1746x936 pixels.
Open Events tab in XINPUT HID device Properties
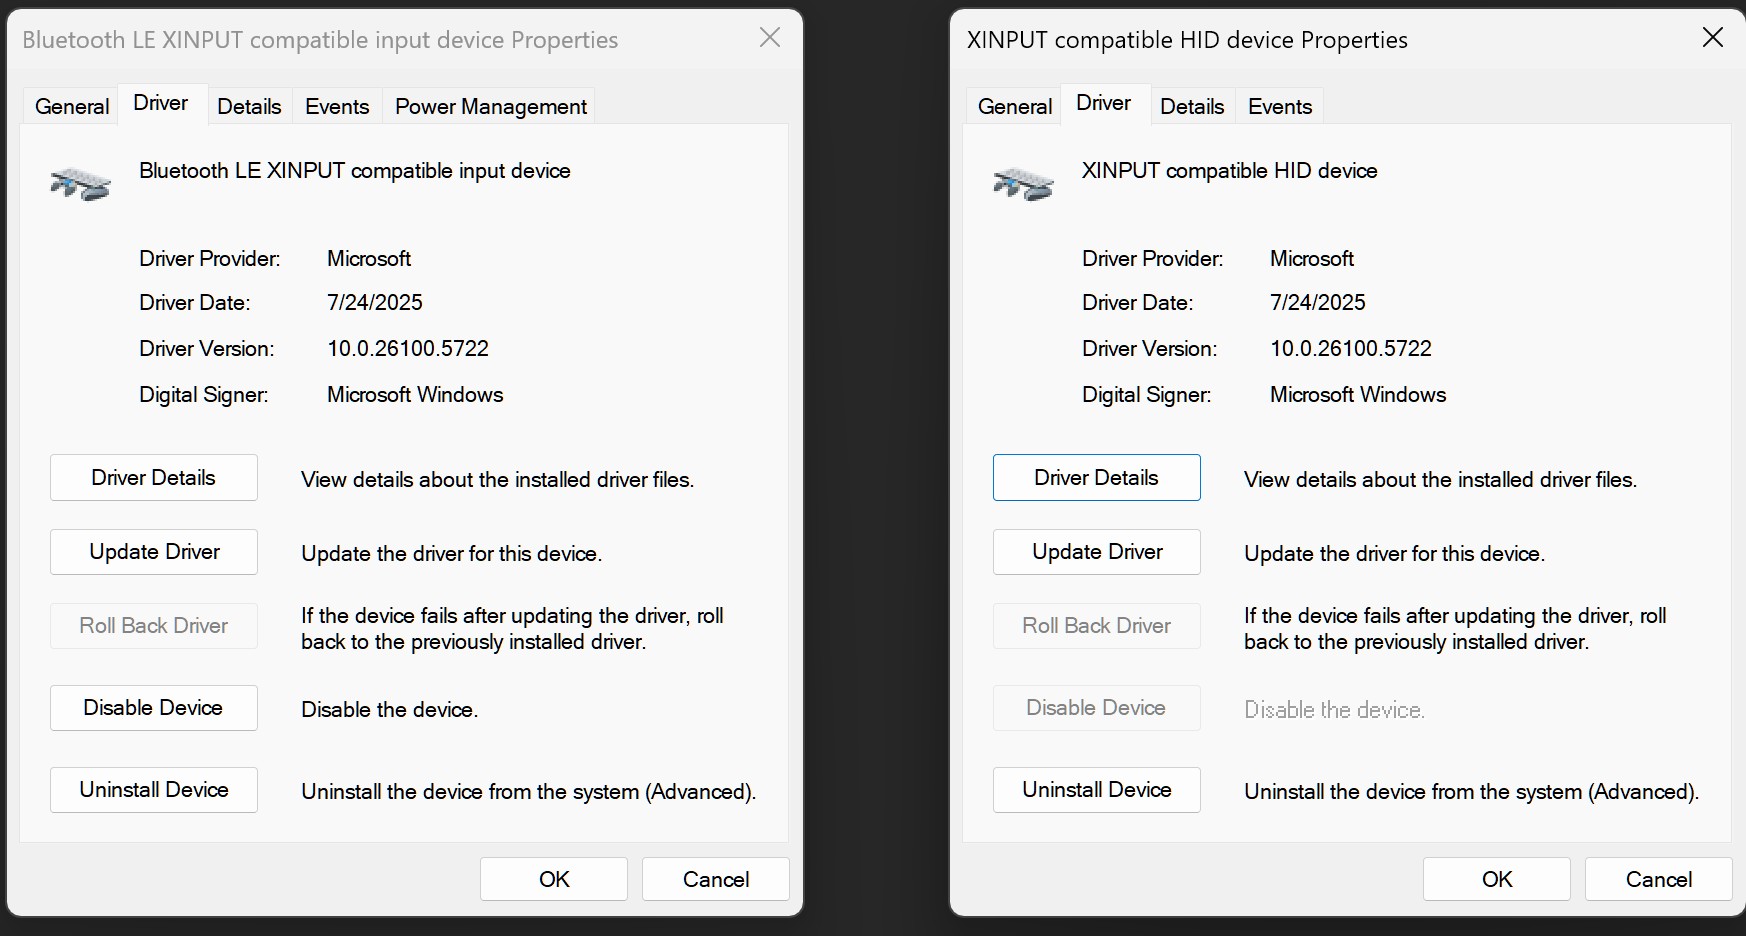click(x=1280, y=106)
